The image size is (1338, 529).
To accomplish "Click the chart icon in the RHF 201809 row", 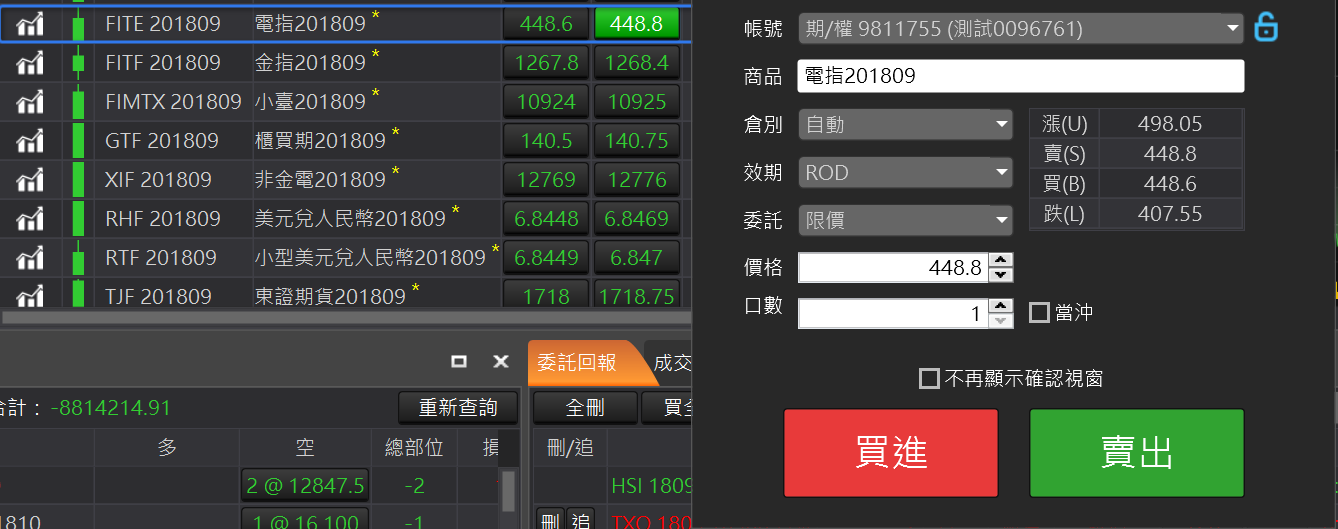I will [31, 219].
